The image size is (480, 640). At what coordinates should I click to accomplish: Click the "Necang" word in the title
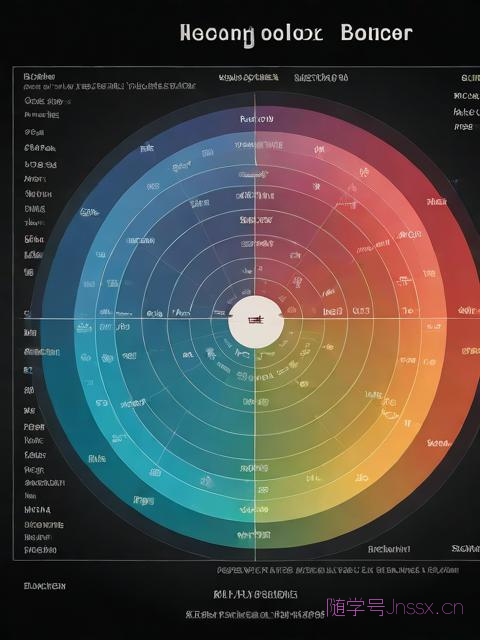pyautogui.click(x=218, y=35)
